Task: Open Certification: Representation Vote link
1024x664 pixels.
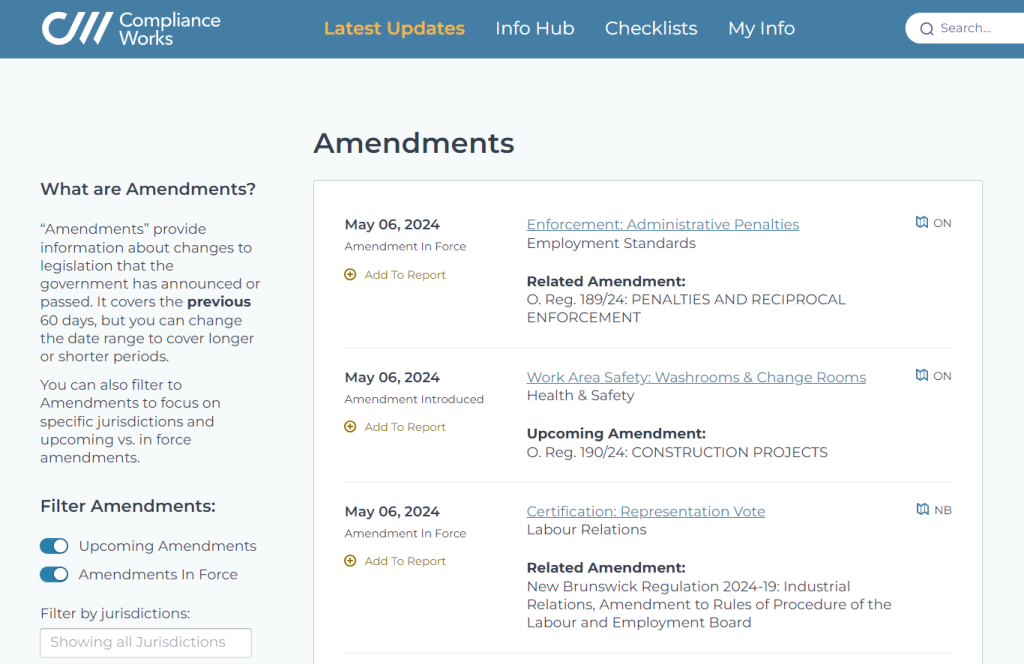Action: [x=646, y=511]
